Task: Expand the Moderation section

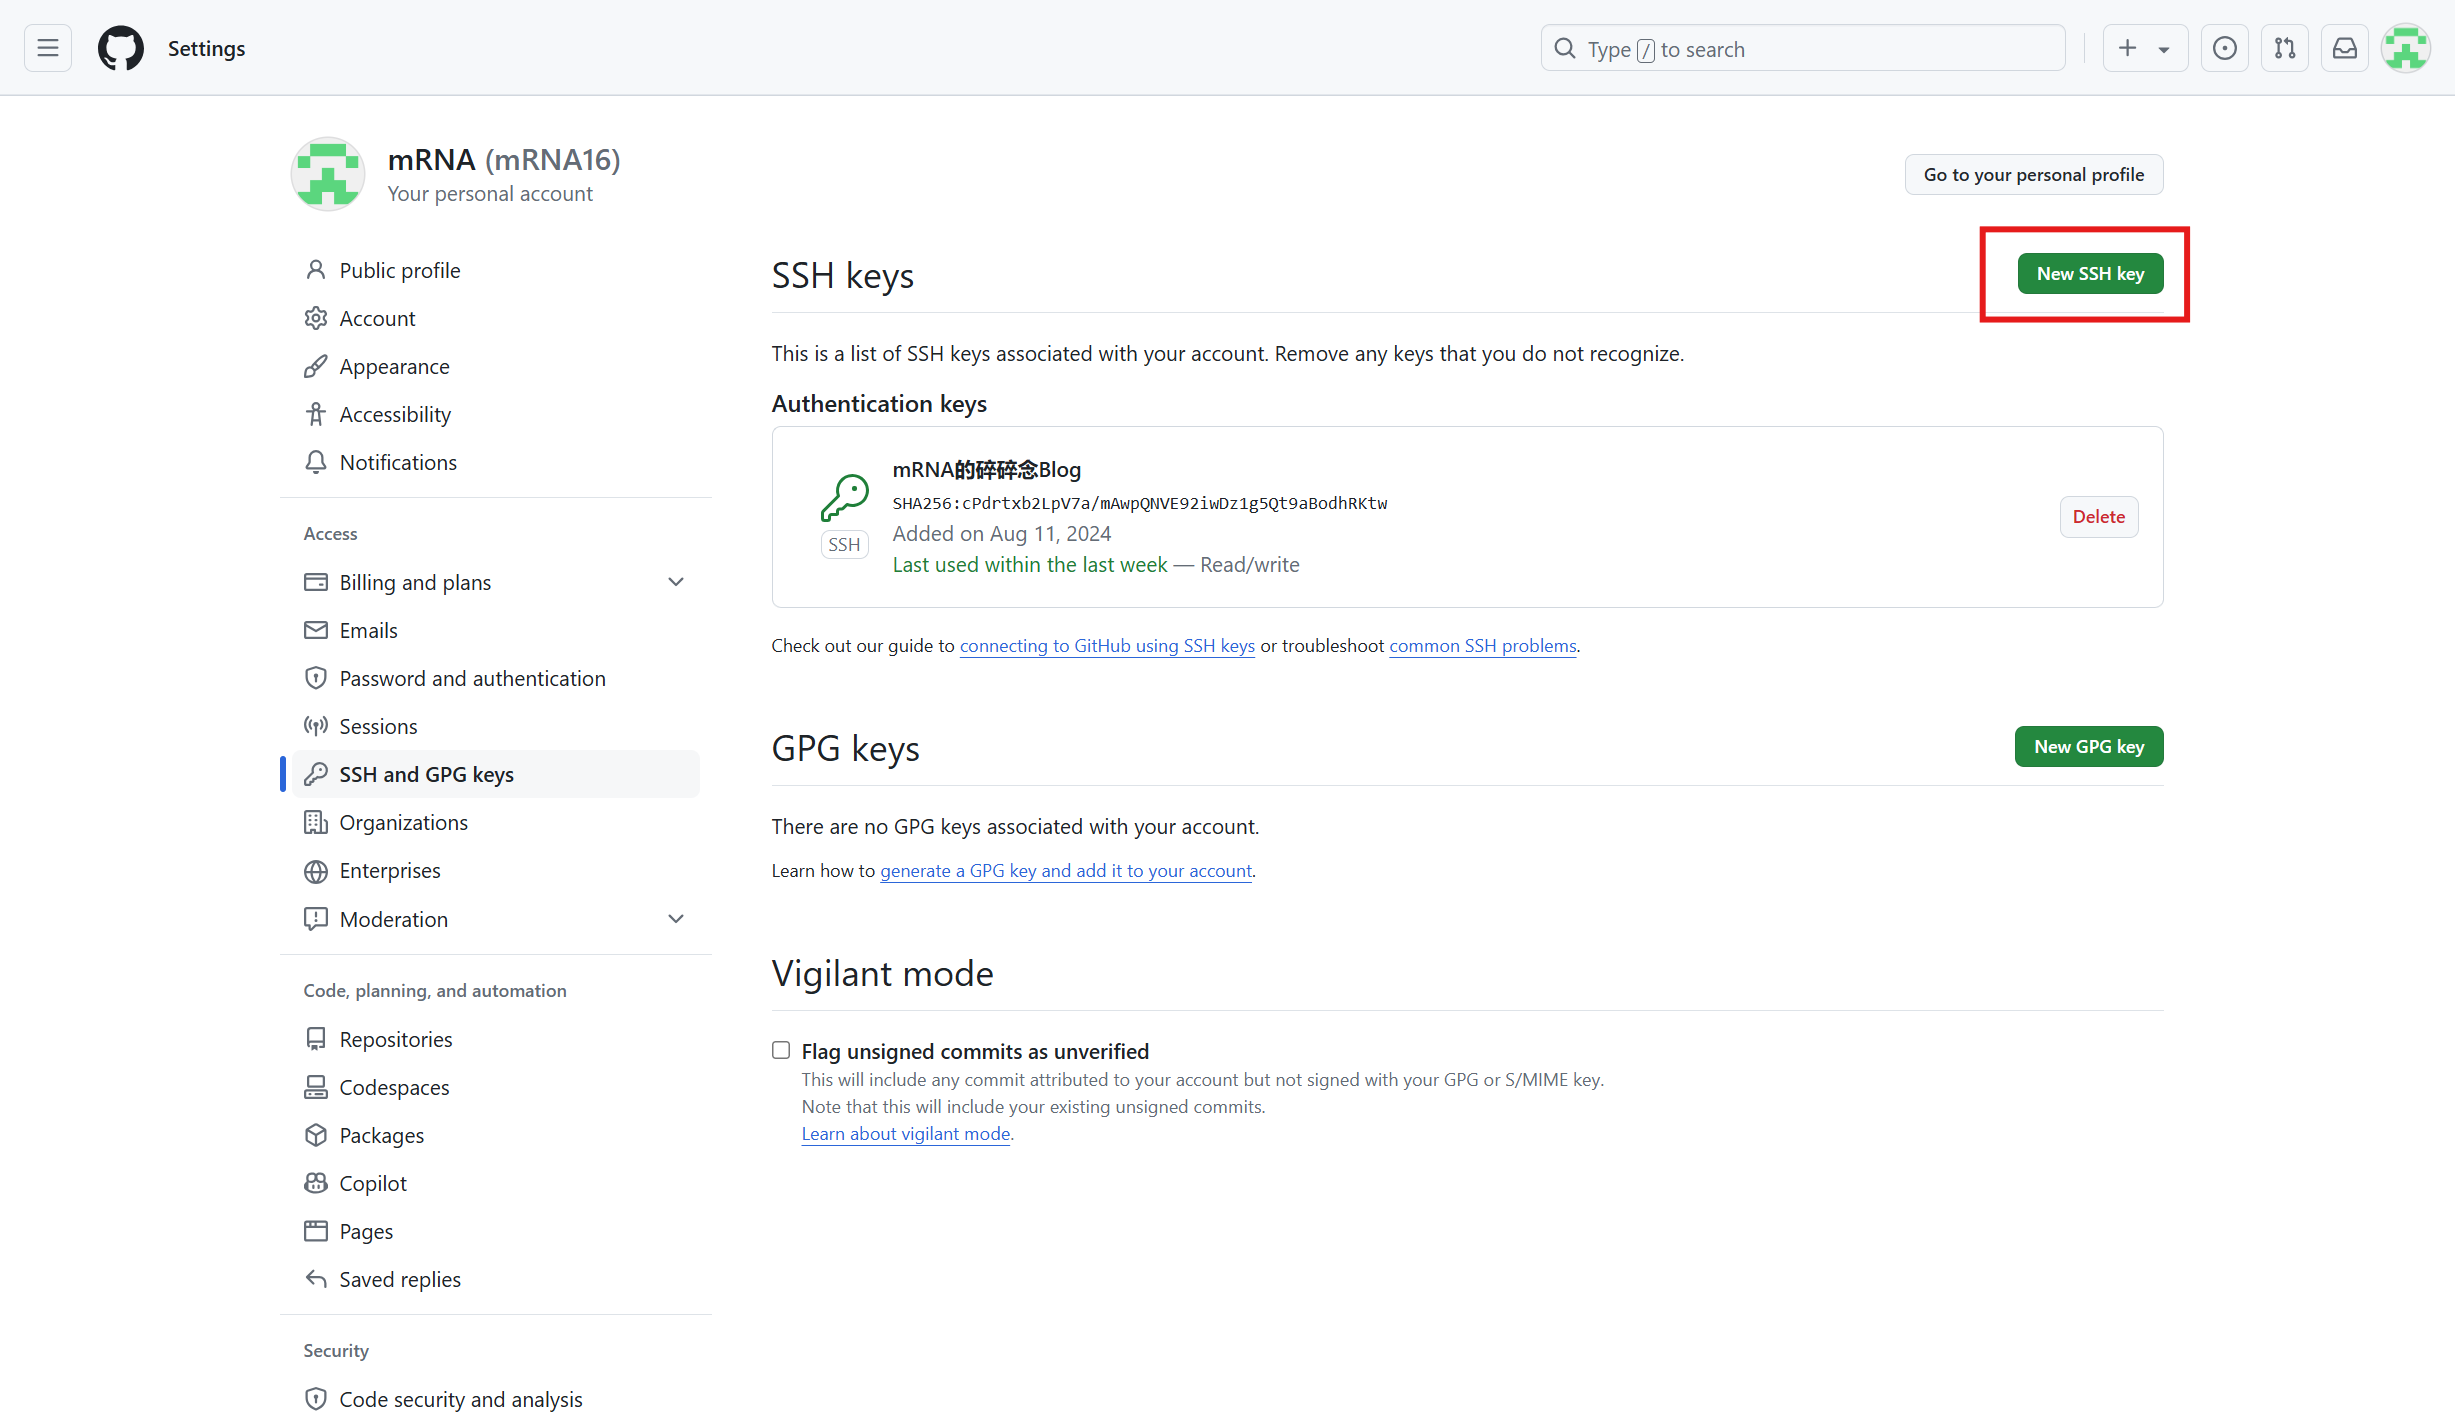Action: coord(676,919)
